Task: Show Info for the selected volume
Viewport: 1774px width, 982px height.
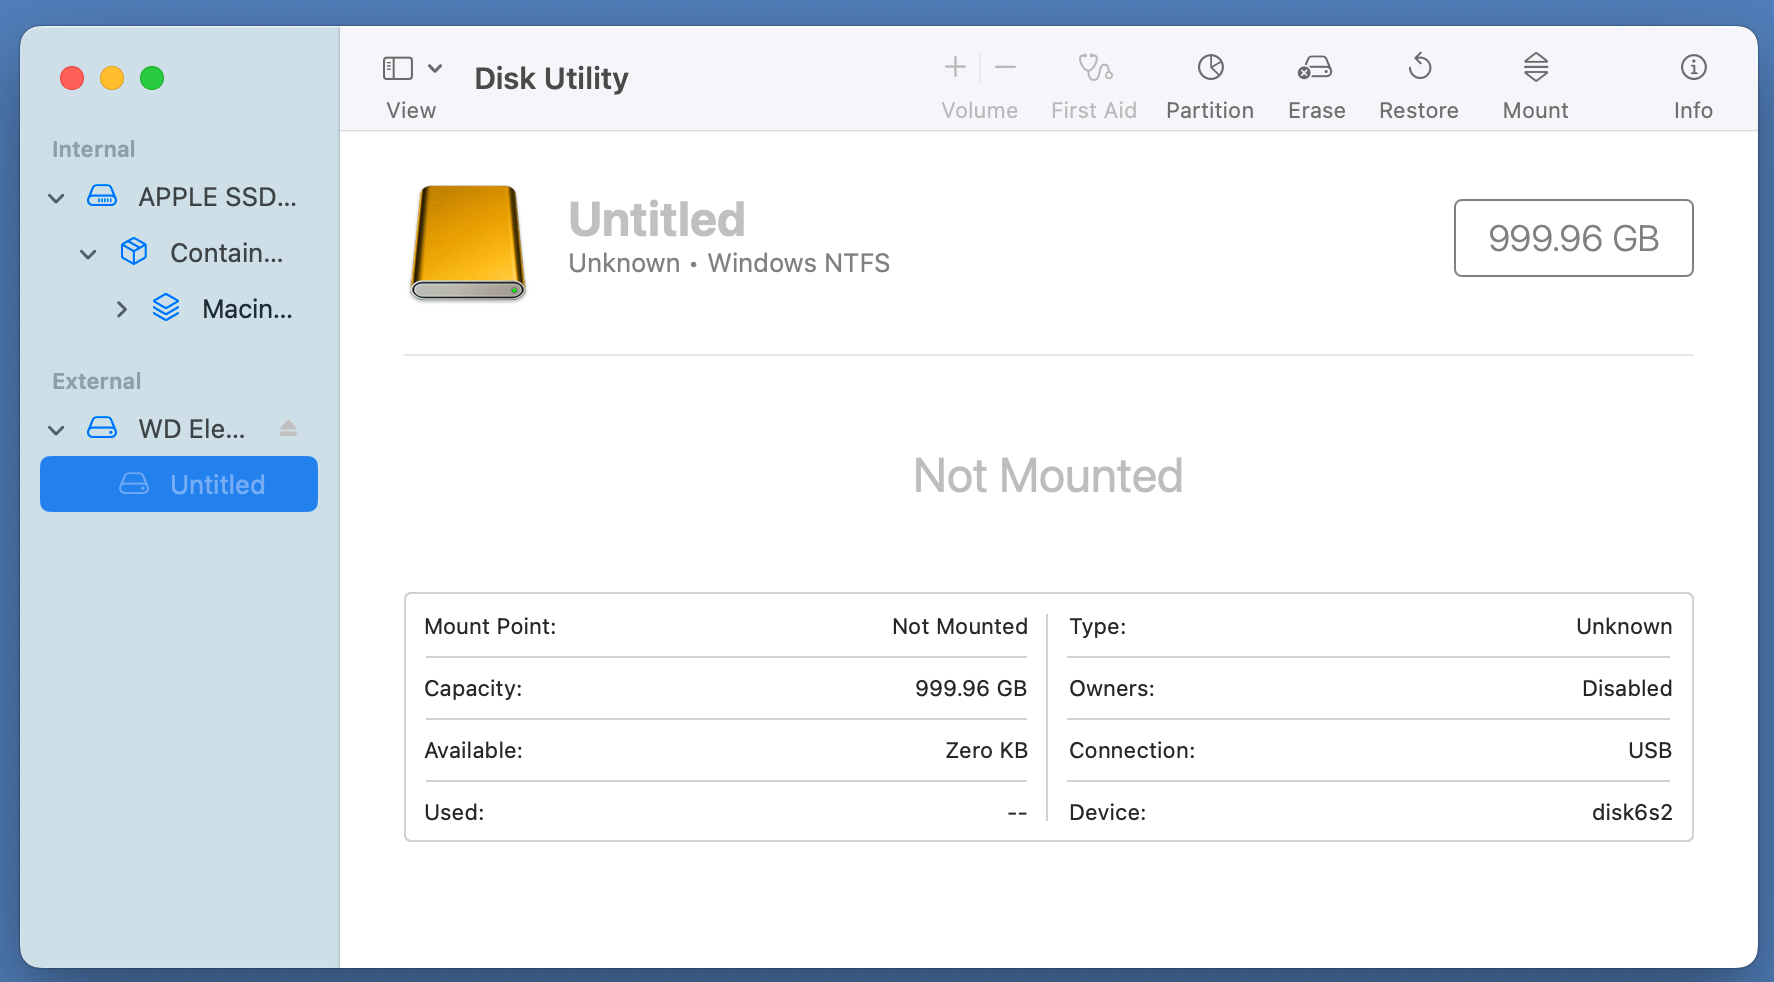Action: (x=1693, y=85)
